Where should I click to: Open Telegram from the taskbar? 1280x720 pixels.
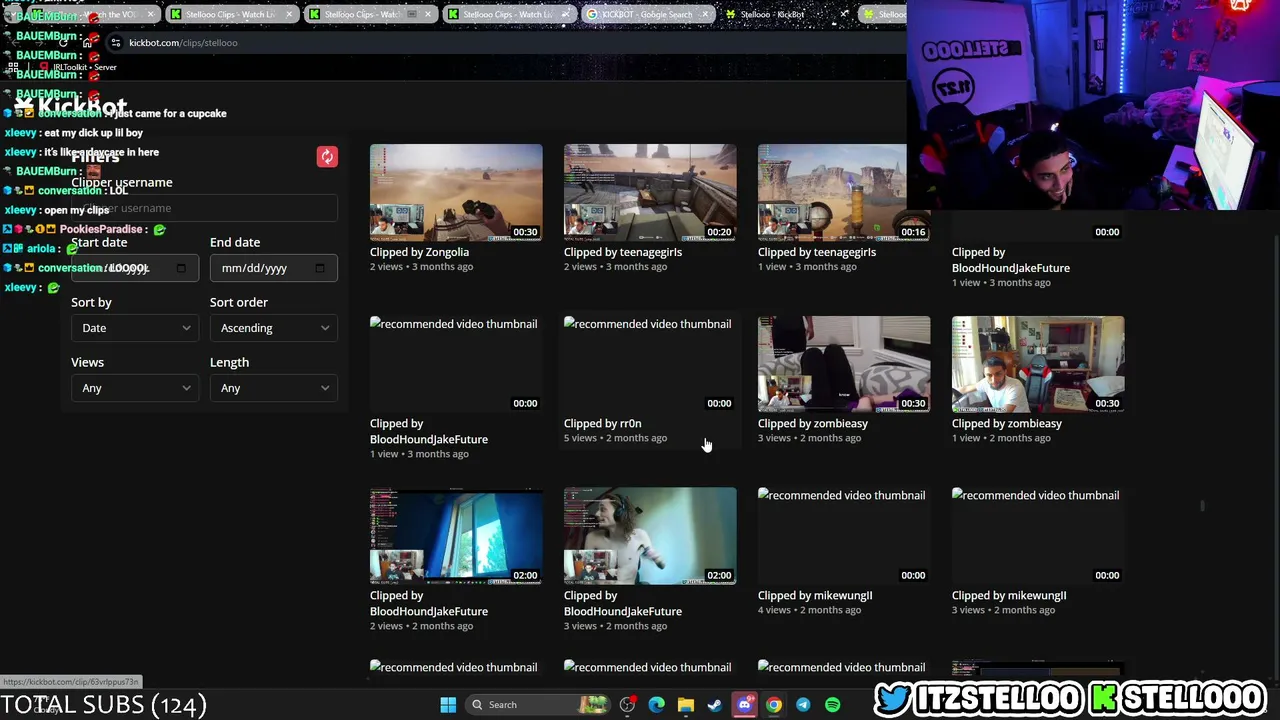click(x=803, y=705)
